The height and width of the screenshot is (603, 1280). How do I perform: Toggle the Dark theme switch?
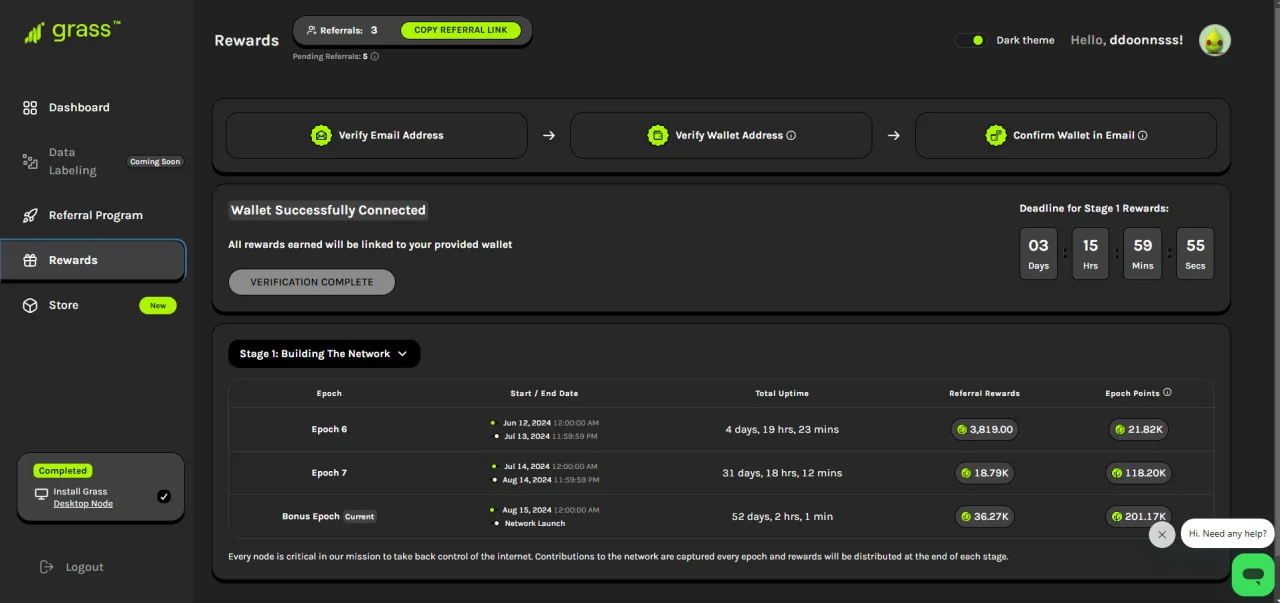point(970,40)
